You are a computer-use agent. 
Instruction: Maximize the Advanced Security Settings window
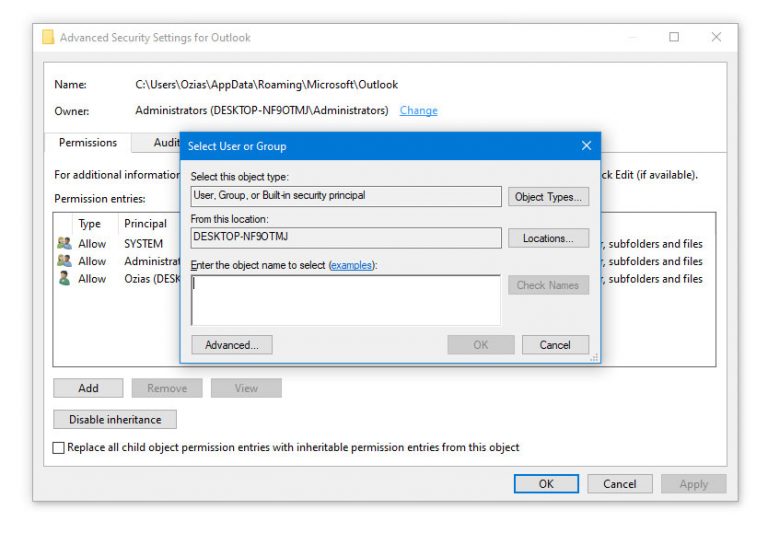coord(674,37)
